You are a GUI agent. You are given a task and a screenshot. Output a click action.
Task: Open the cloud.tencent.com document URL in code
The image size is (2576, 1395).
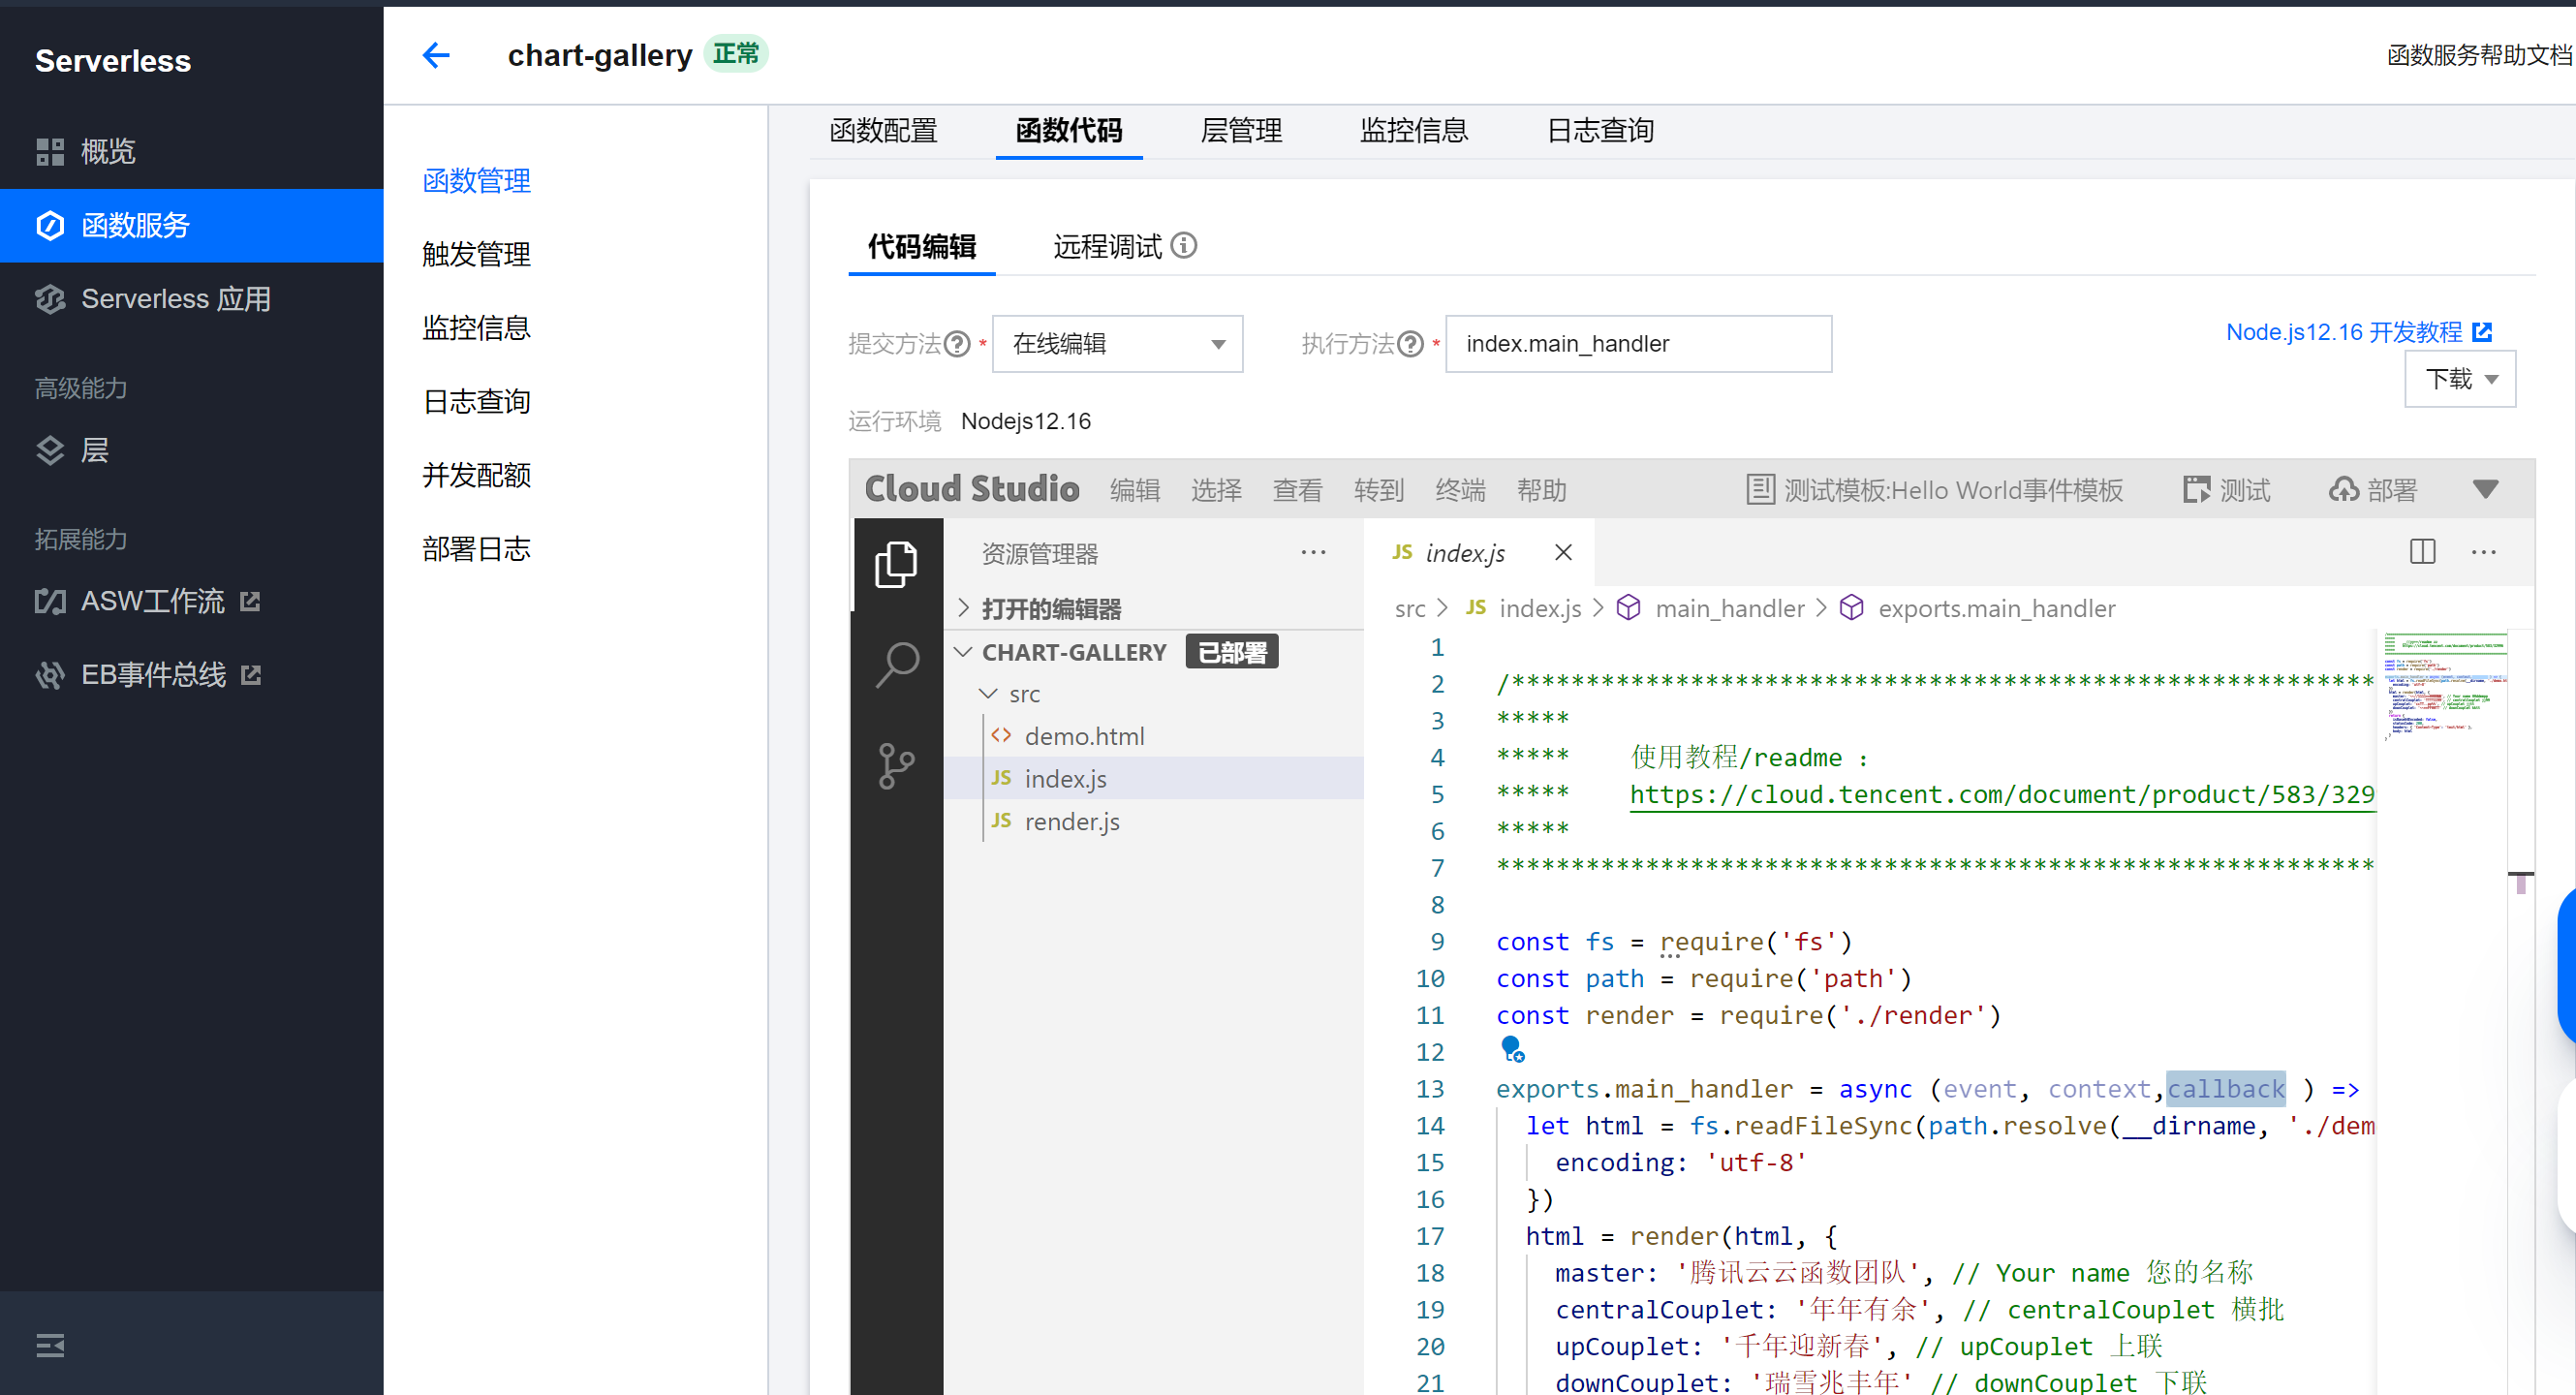point(2002,795)
